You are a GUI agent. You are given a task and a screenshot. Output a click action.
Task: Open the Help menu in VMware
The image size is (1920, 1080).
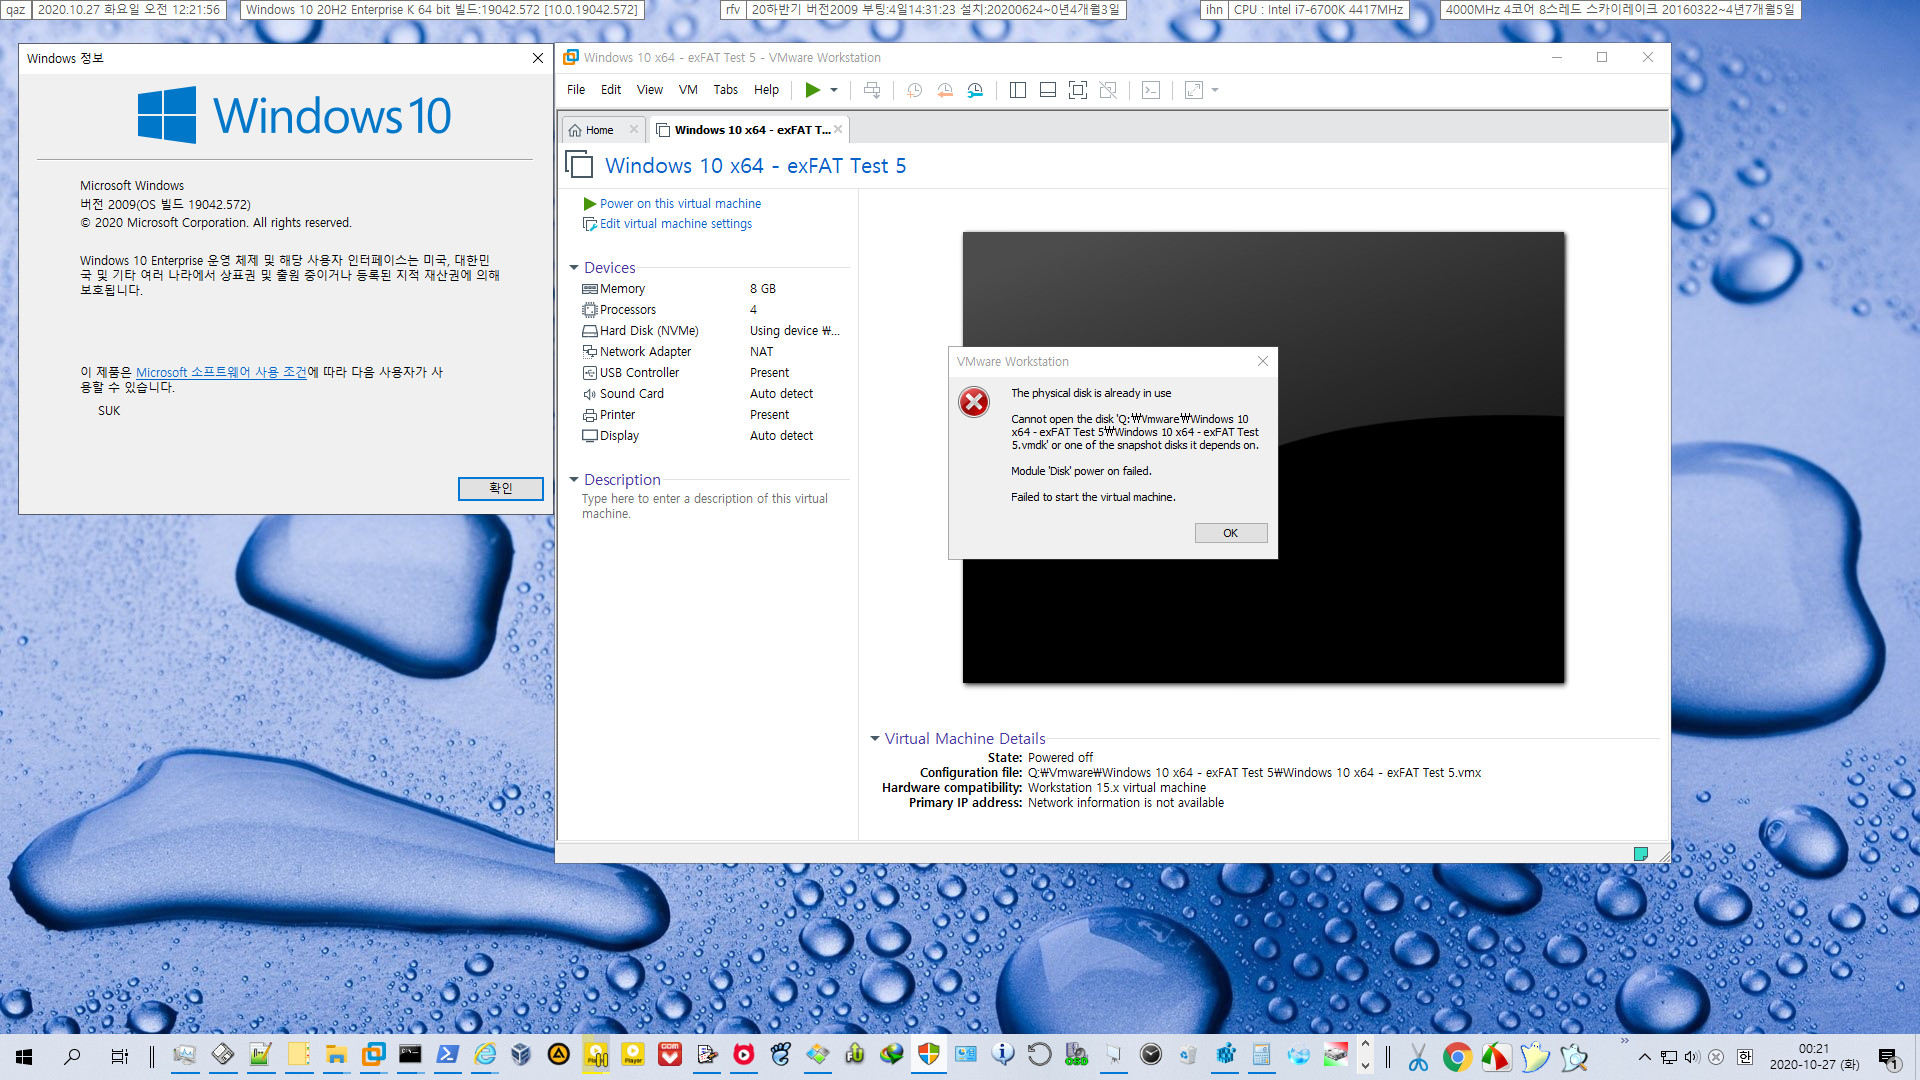click(x=767, y=90)
